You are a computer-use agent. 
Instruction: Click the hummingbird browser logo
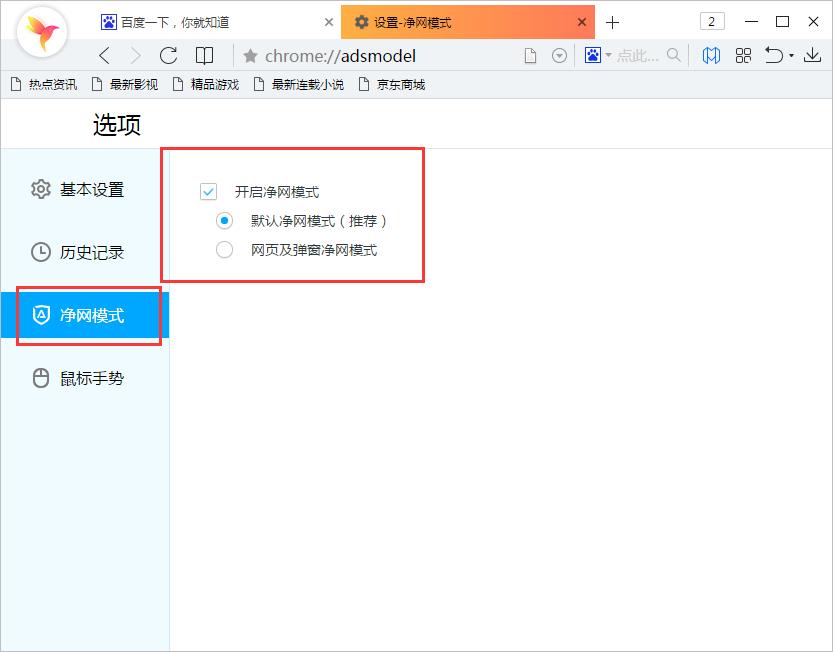click(42, 32)
